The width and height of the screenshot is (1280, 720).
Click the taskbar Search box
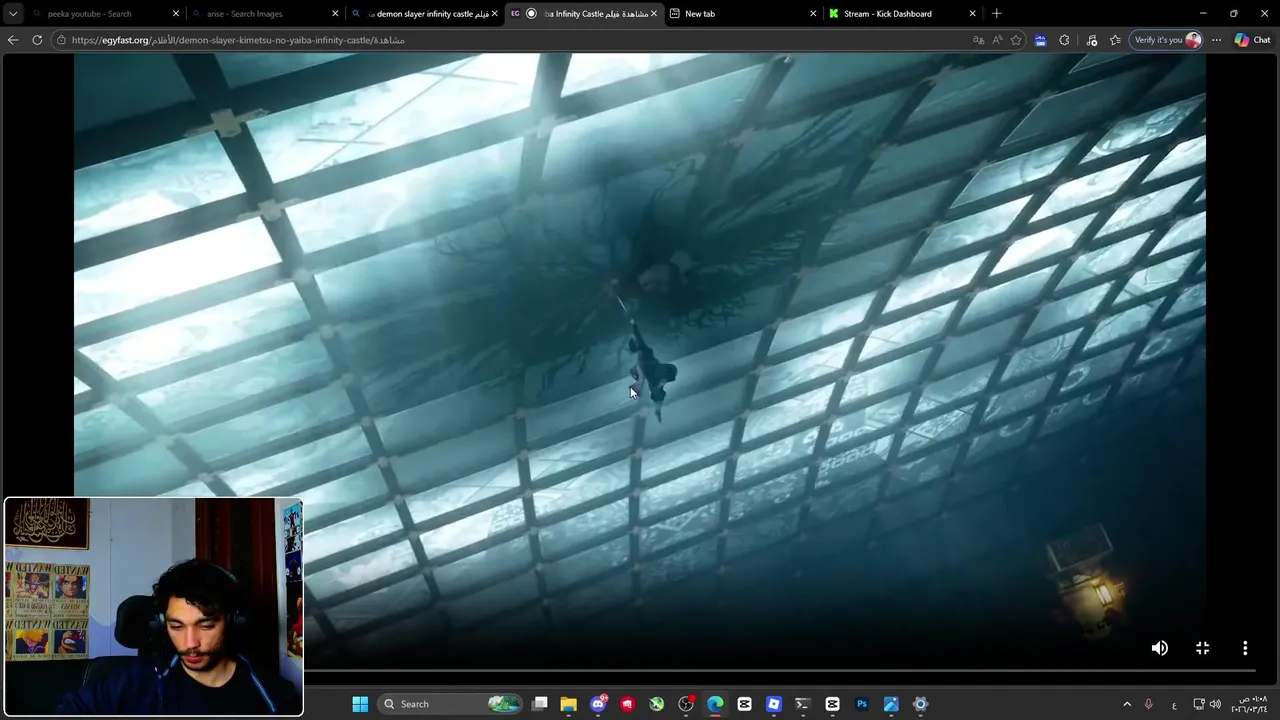(x=450, y=704)
